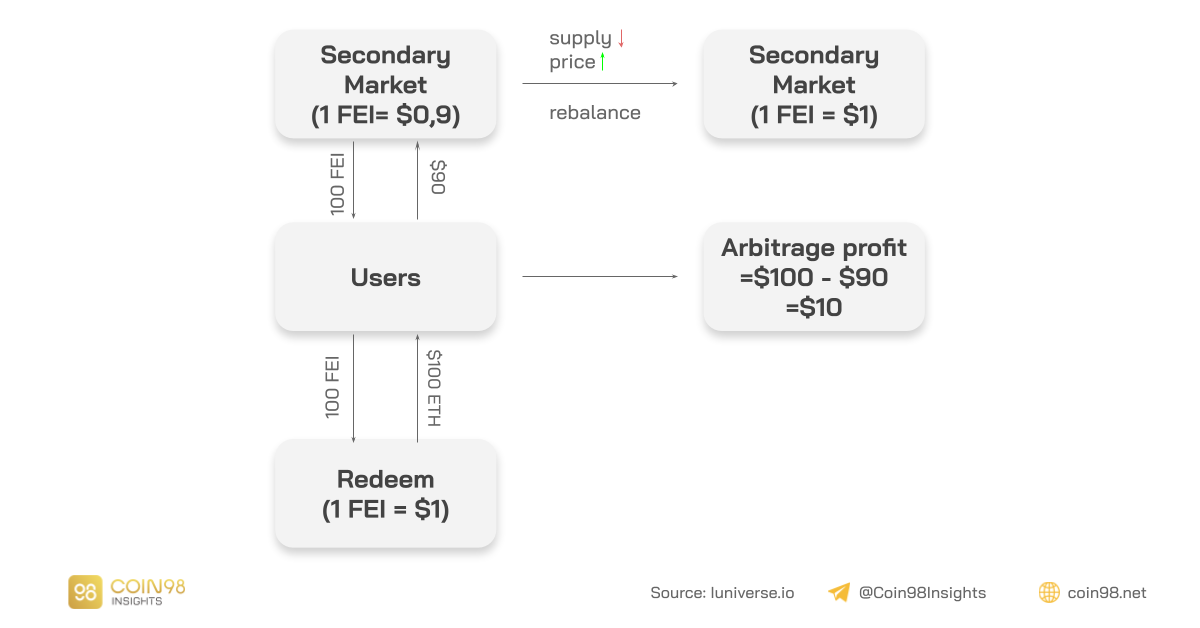Click the Coin98 Insights logo icon
1200x628 pixels.
pos(84,592)
